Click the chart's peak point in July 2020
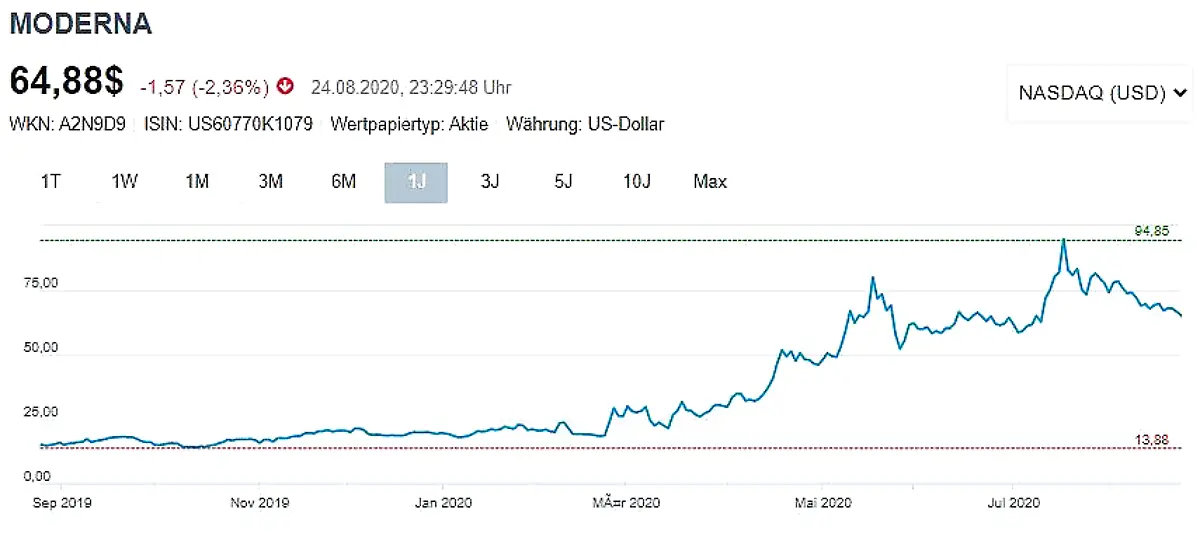 (1063, 240)
